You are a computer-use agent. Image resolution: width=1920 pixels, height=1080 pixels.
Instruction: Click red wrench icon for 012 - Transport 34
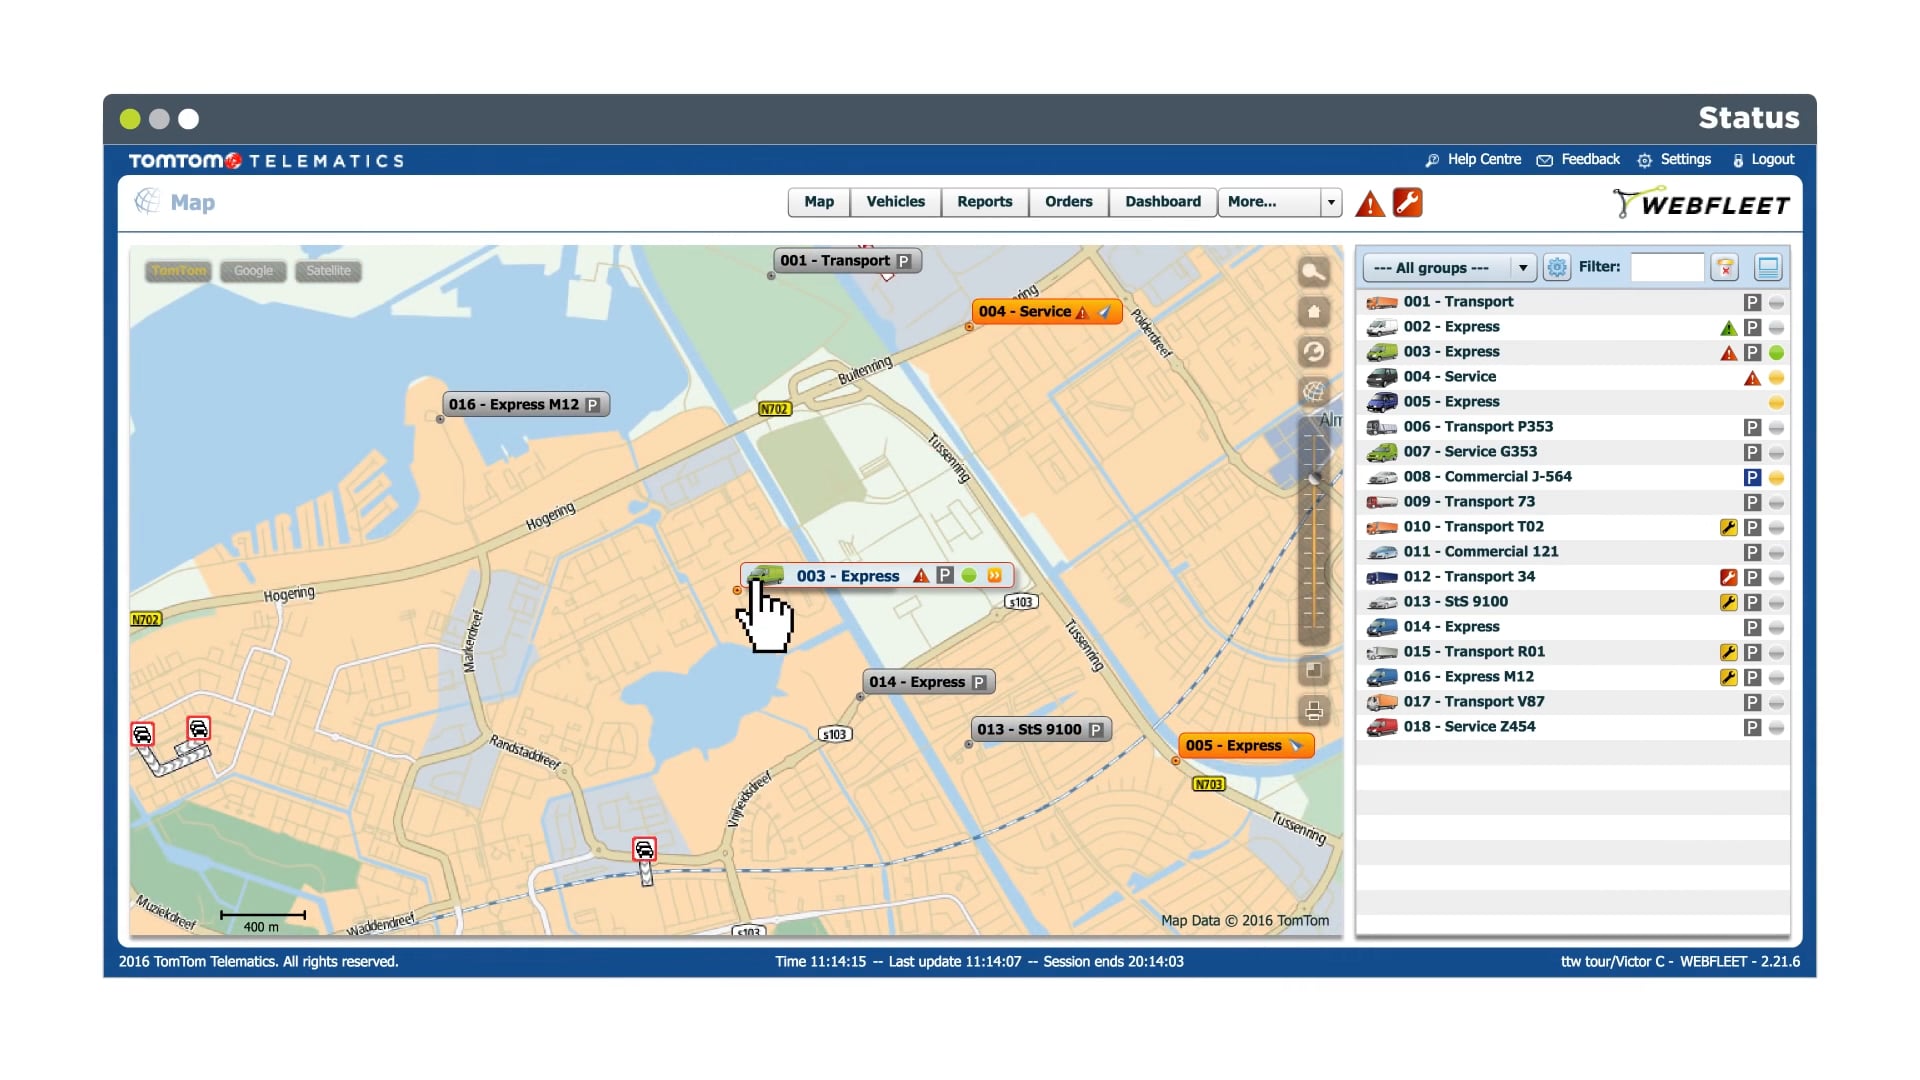1728,577
